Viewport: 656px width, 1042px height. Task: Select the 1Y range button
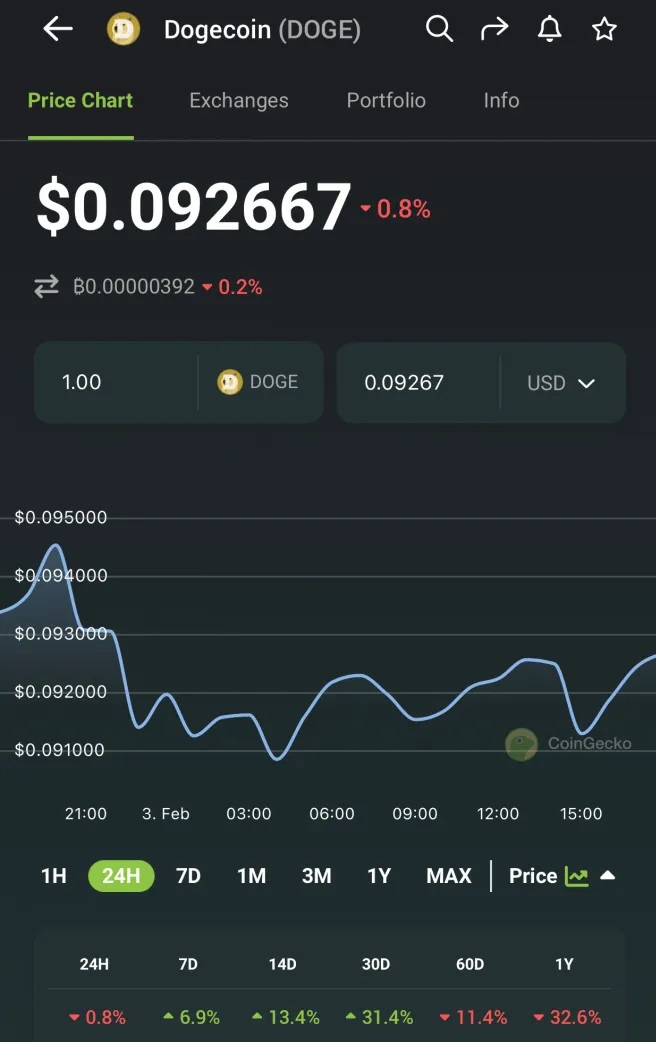point(379,877)
